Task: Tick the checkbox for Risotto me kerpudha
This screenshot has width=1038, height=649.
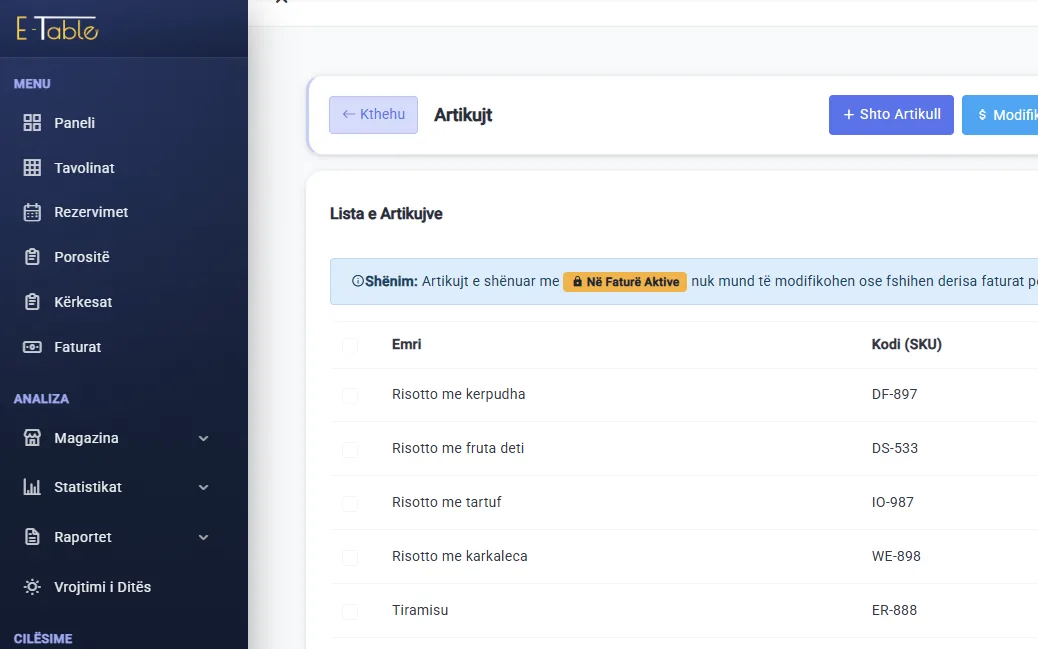Action: pyautogui.click(x=350, y=395)
